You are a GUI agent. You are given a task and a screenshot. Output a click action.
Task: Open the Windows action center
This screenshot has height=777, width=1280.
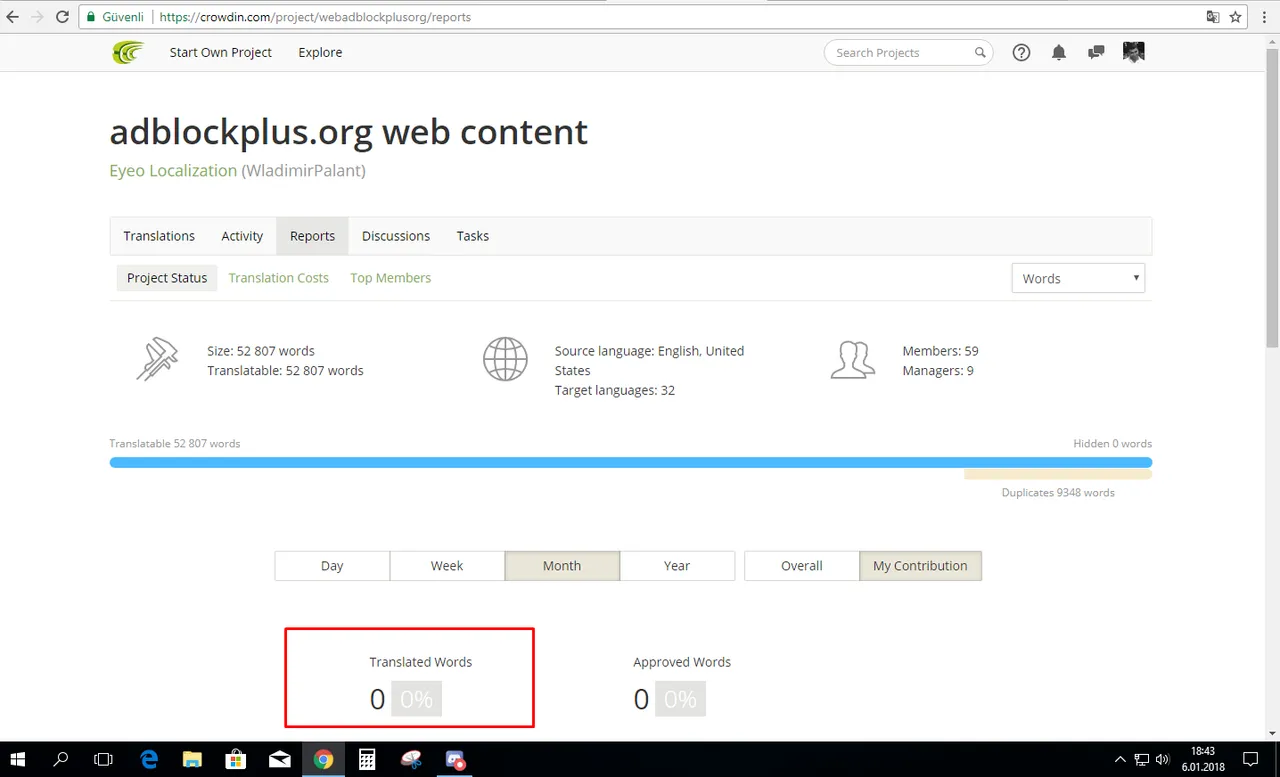coord(1250,759)
